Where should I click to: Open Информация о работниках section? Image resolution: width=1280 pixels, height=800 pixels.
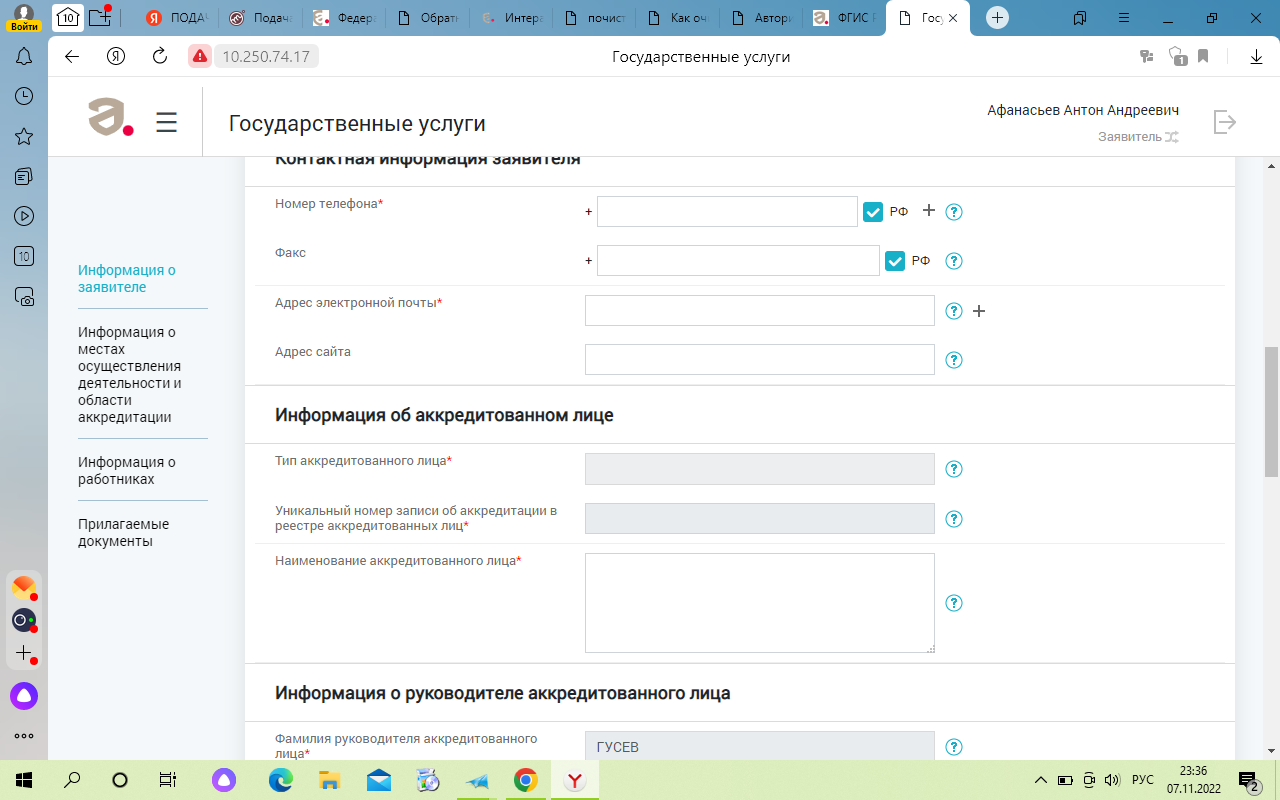click(x=127, y=470)
